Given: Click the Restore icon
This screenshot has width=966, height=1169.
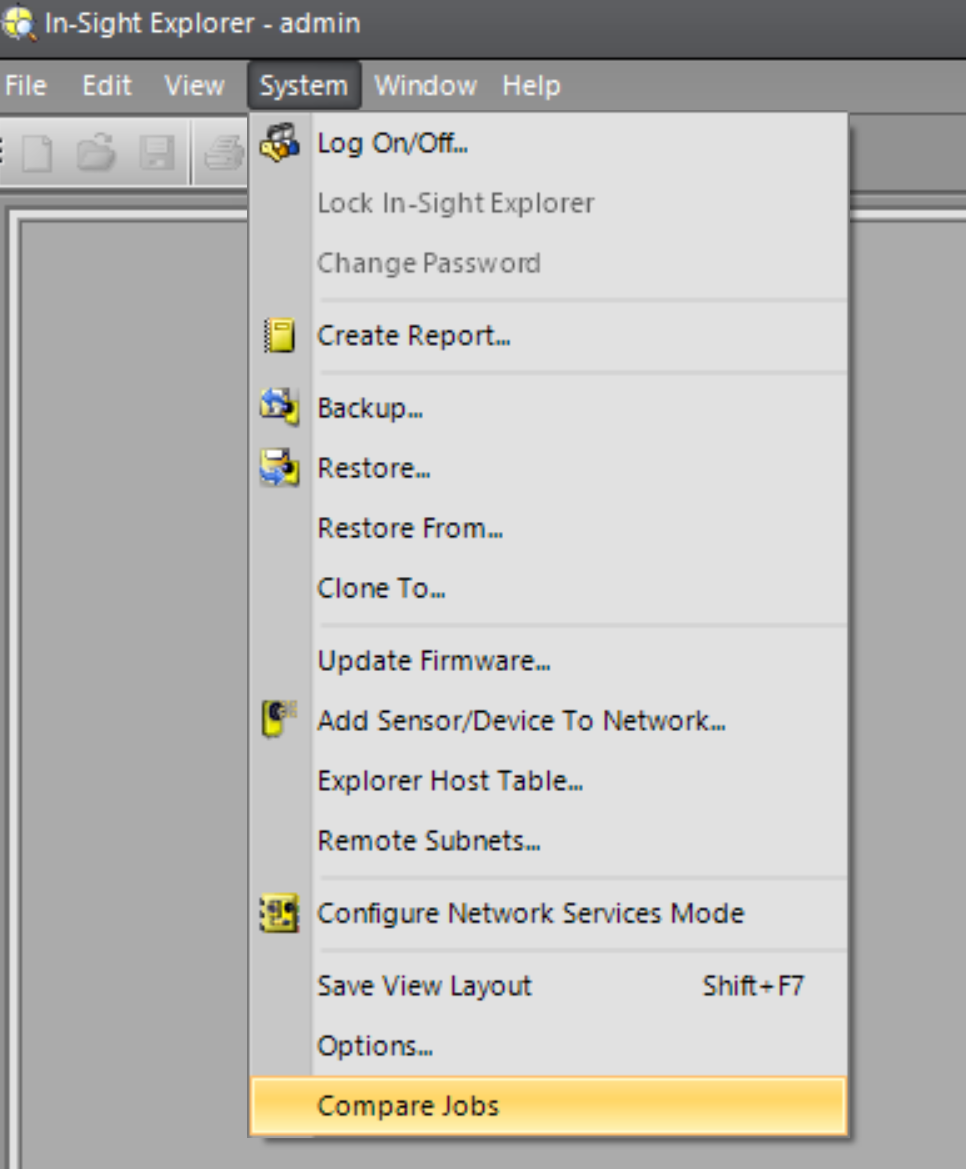Looking at the screenshot, I should pyautogui.click(x=280, y=468).
